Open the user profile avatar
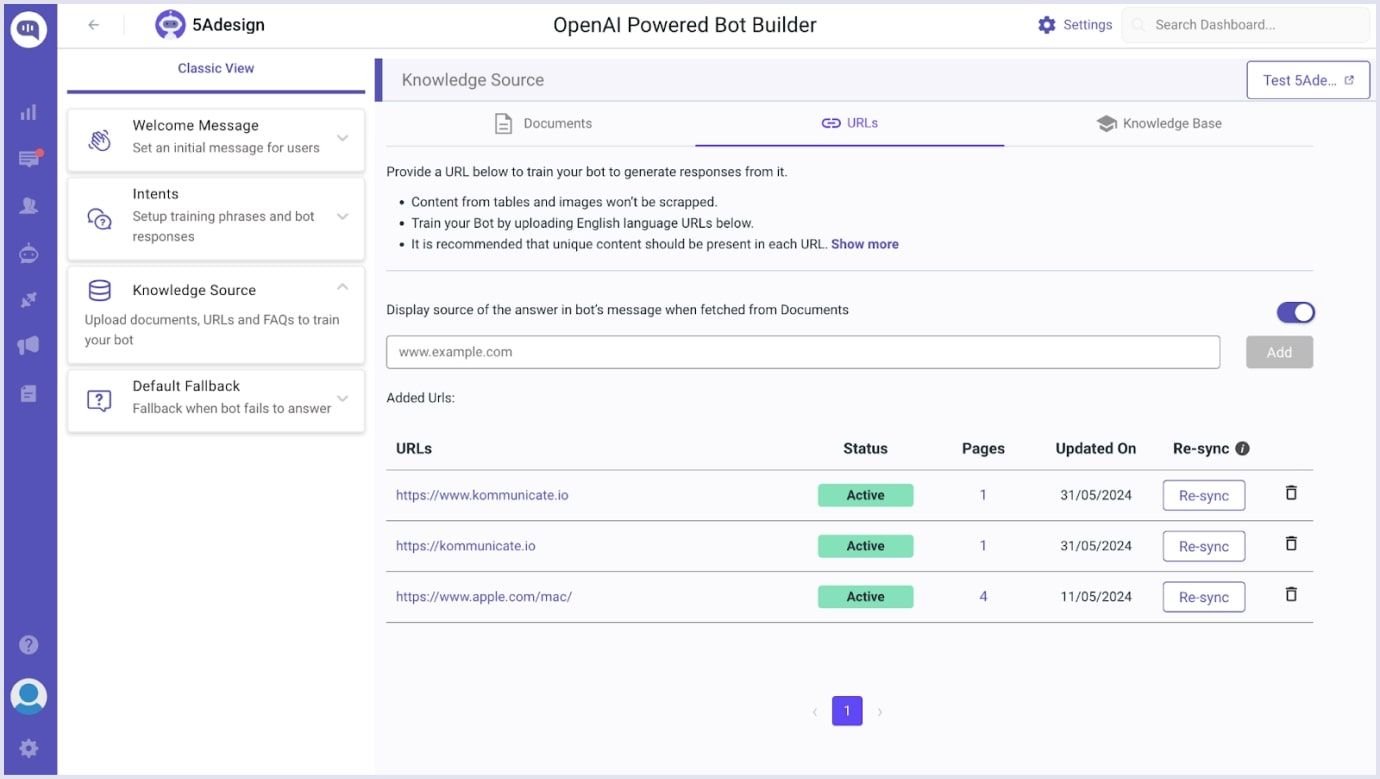This screenshot has width=1380, height=779. click(x=29, y=696)
